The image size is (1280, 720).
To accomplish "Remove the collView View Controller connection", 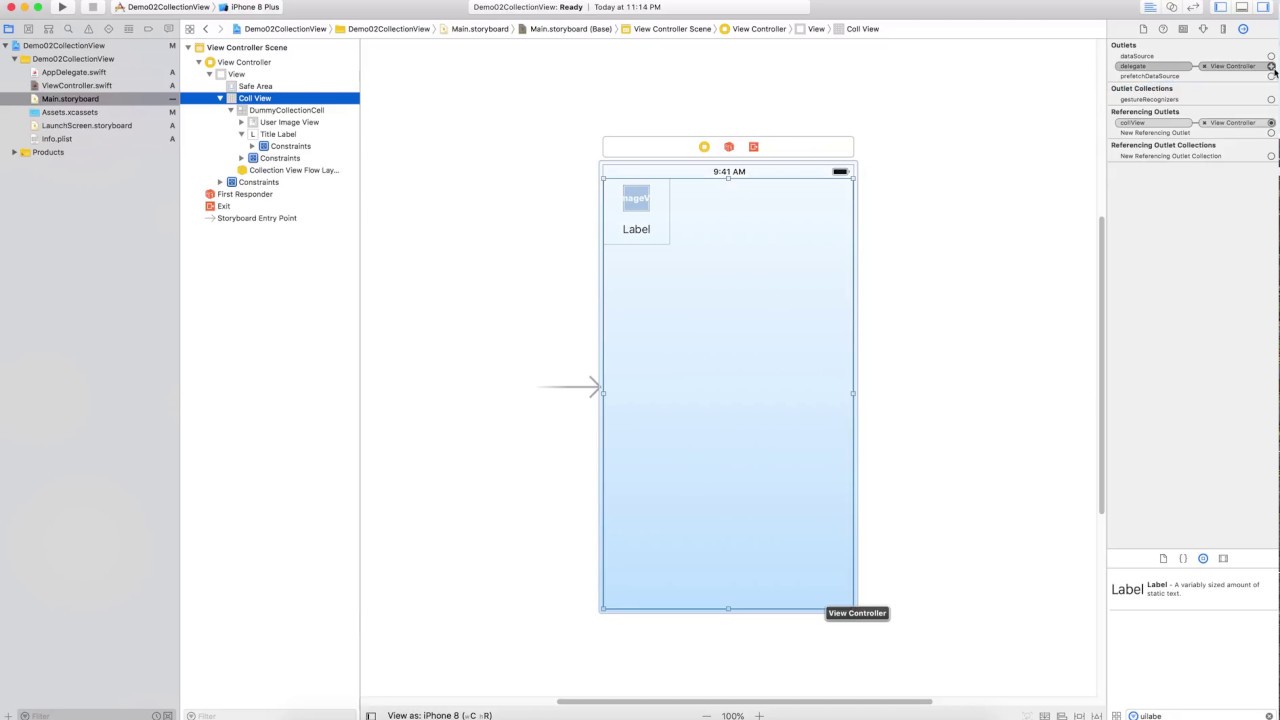I will pyautogui.click(x=1204, y=123).
